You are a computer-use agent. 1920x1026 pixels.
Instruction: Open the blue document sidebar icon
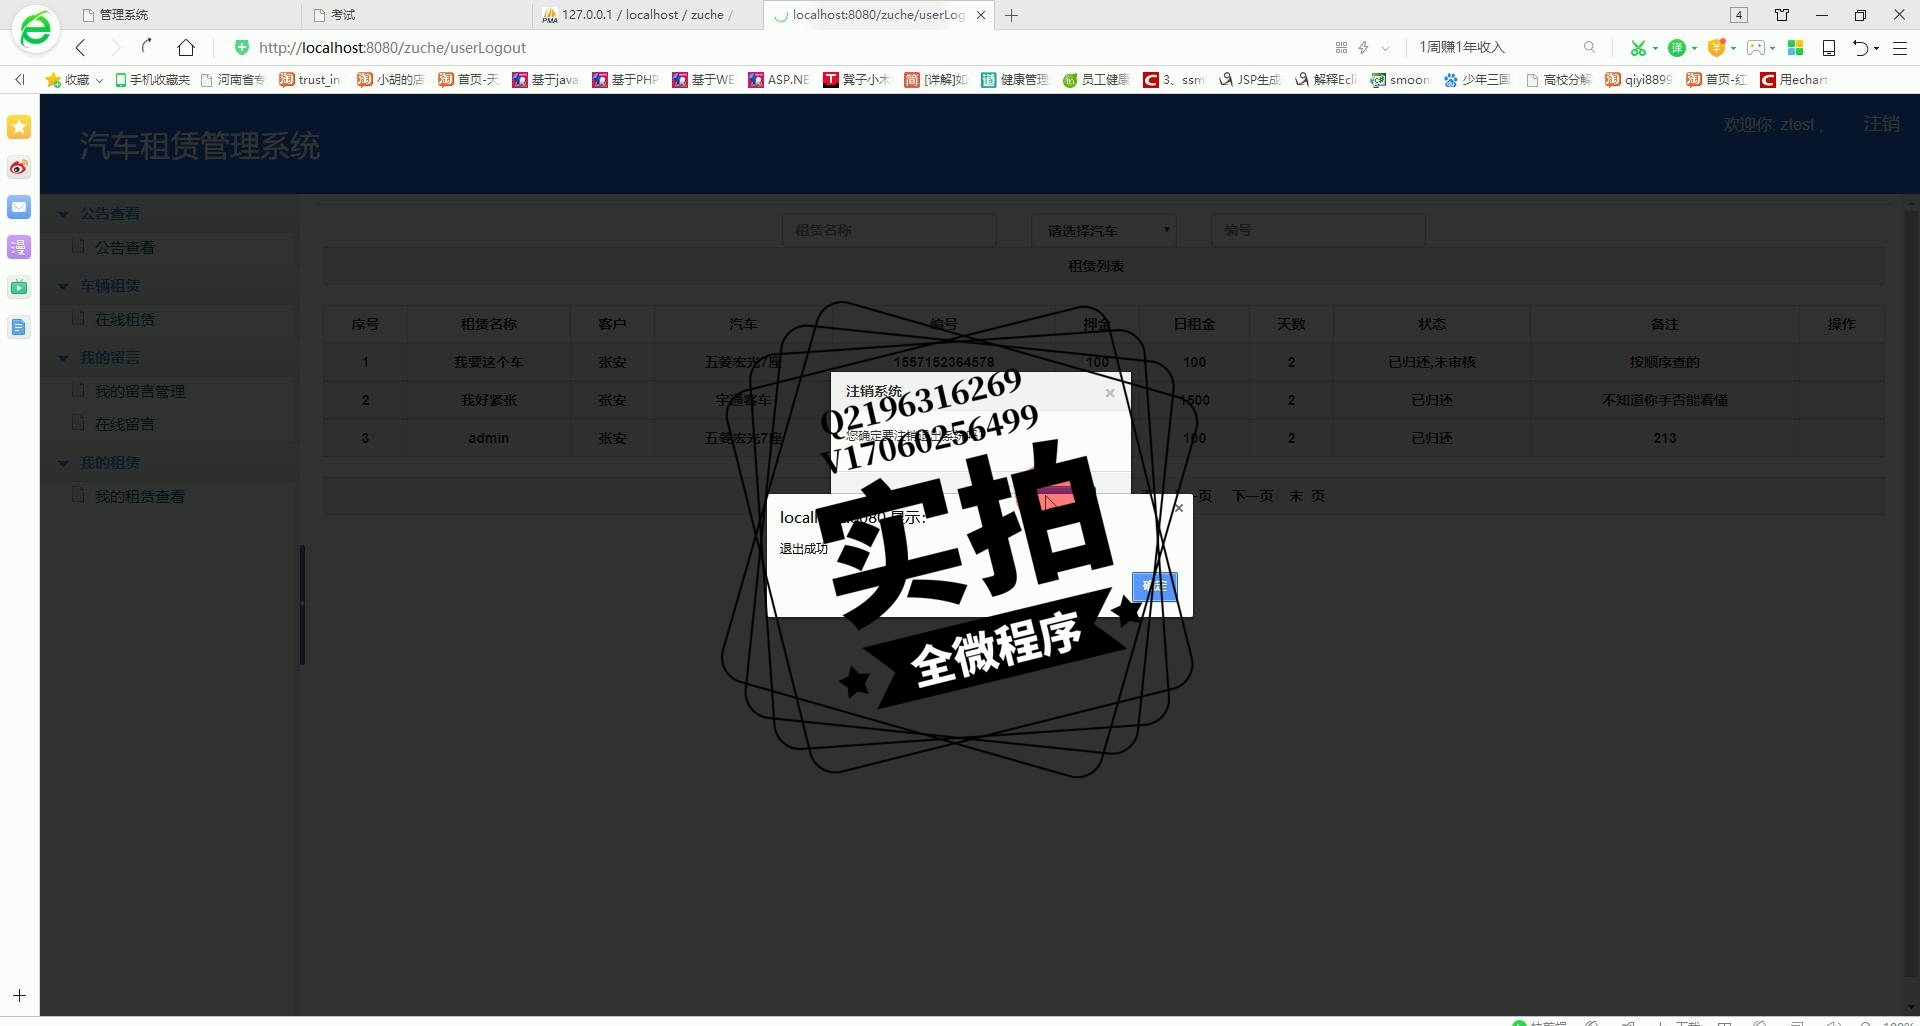point(19,327)
